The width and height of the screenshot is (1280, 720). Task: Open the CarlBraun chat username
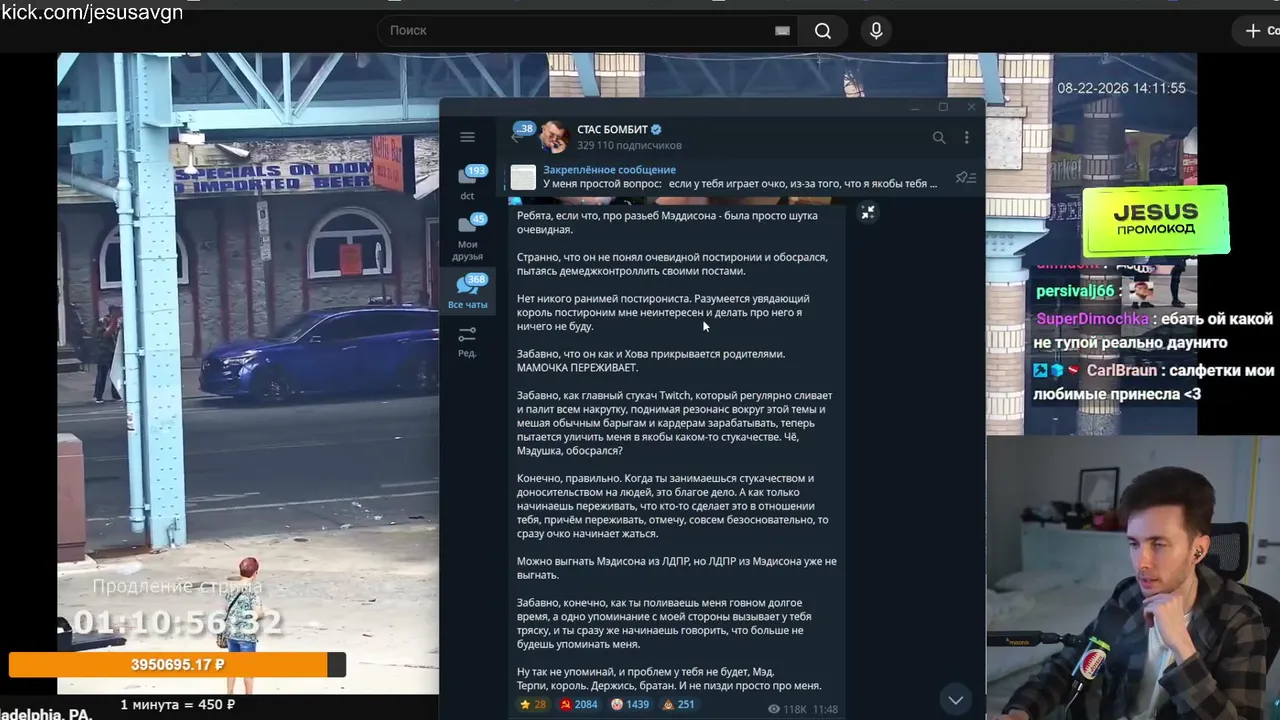pos(1122,370)
